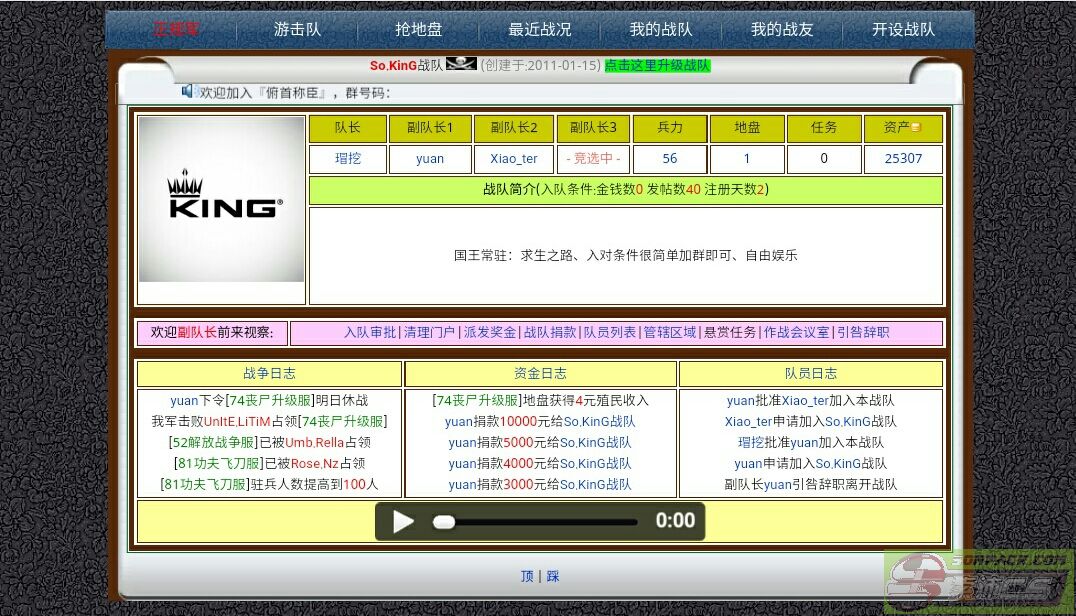Click 开设战队 in the top menu
The image size is (1076, 616).
coord(903,29)
